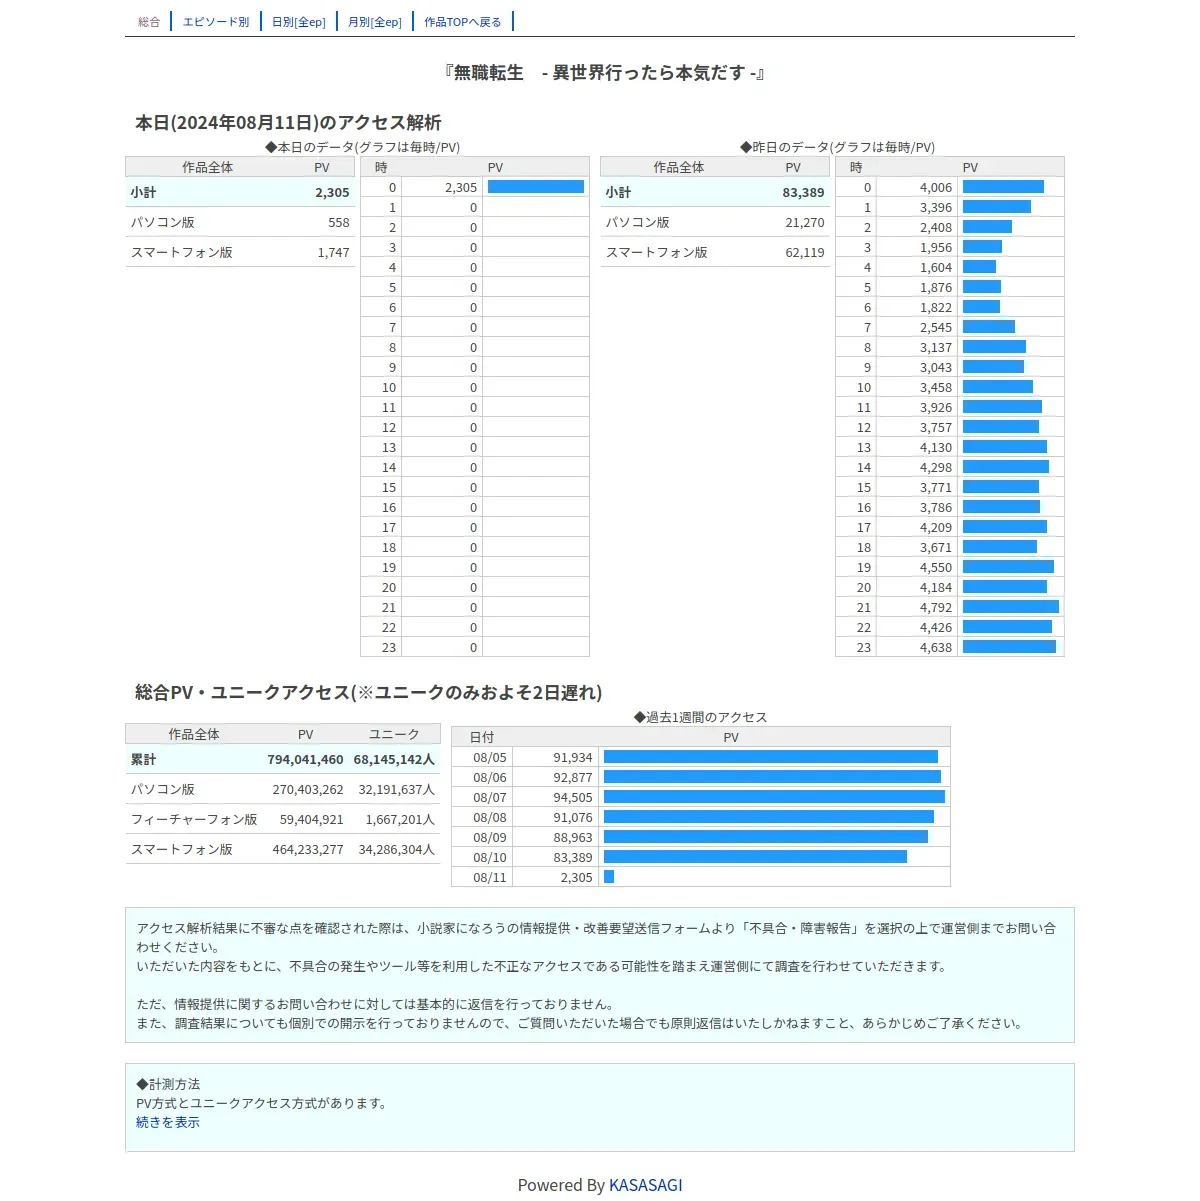
Task: Switch to the エピソード別 tab
Action: 216,22
